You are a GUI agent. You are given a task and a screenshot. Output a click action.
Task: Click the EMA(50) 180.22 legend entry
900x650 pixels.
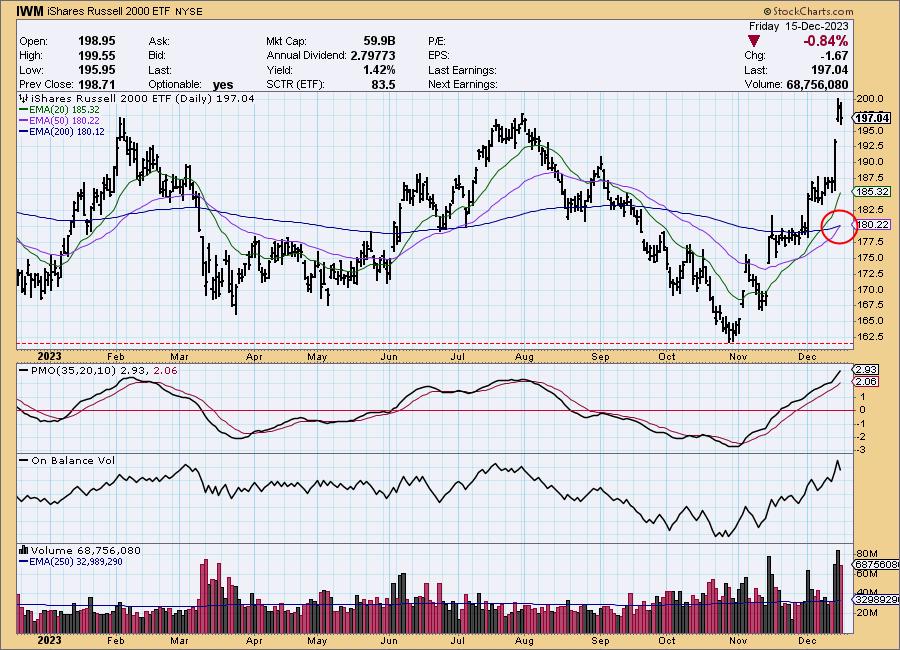click(x=64, y=121)
